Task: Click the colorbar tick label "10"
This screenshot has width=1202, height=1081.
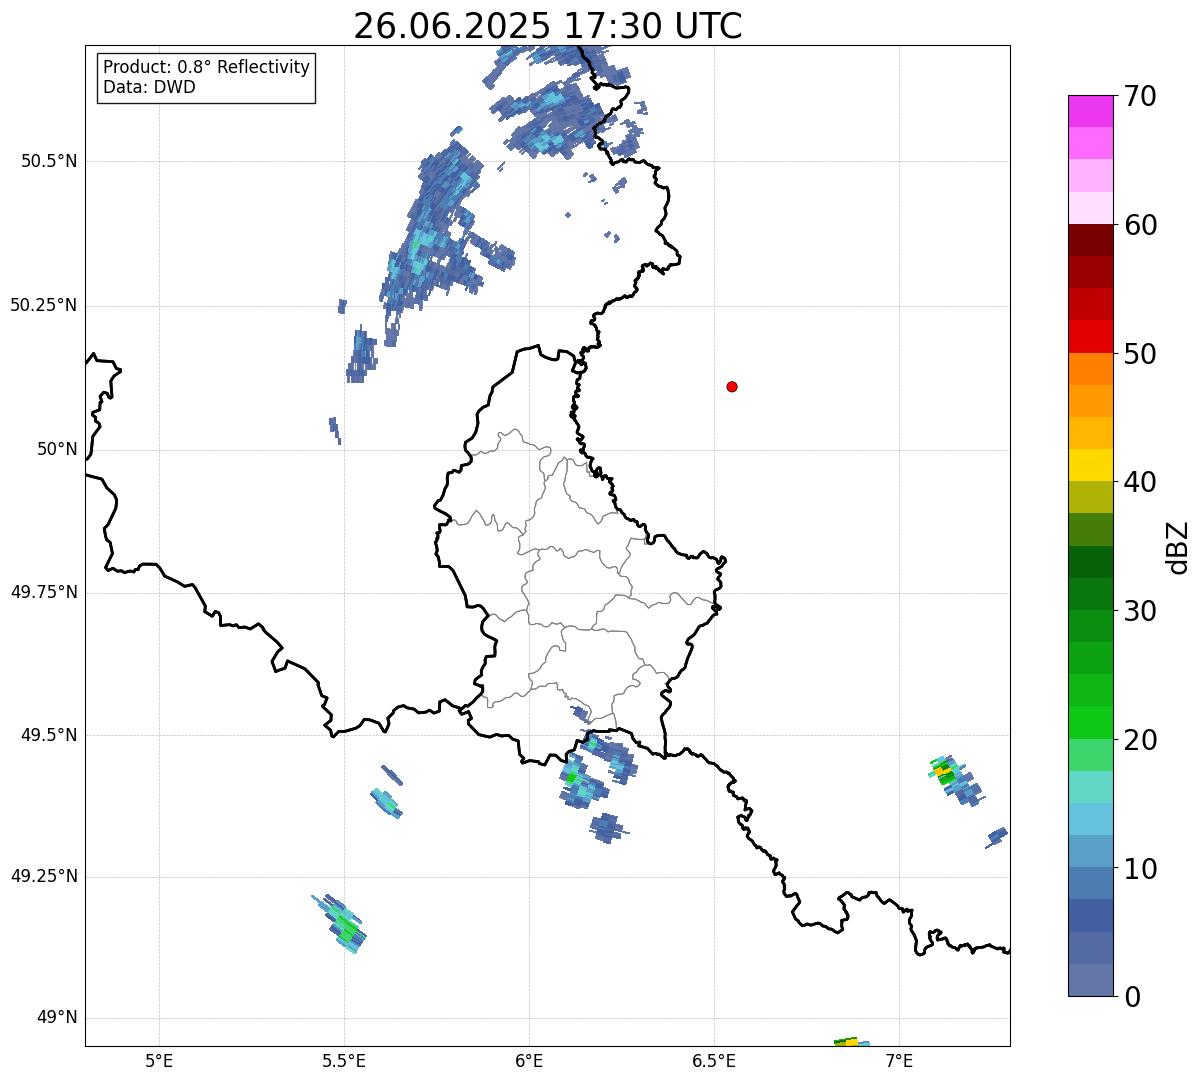Action: coord(1140,870)
